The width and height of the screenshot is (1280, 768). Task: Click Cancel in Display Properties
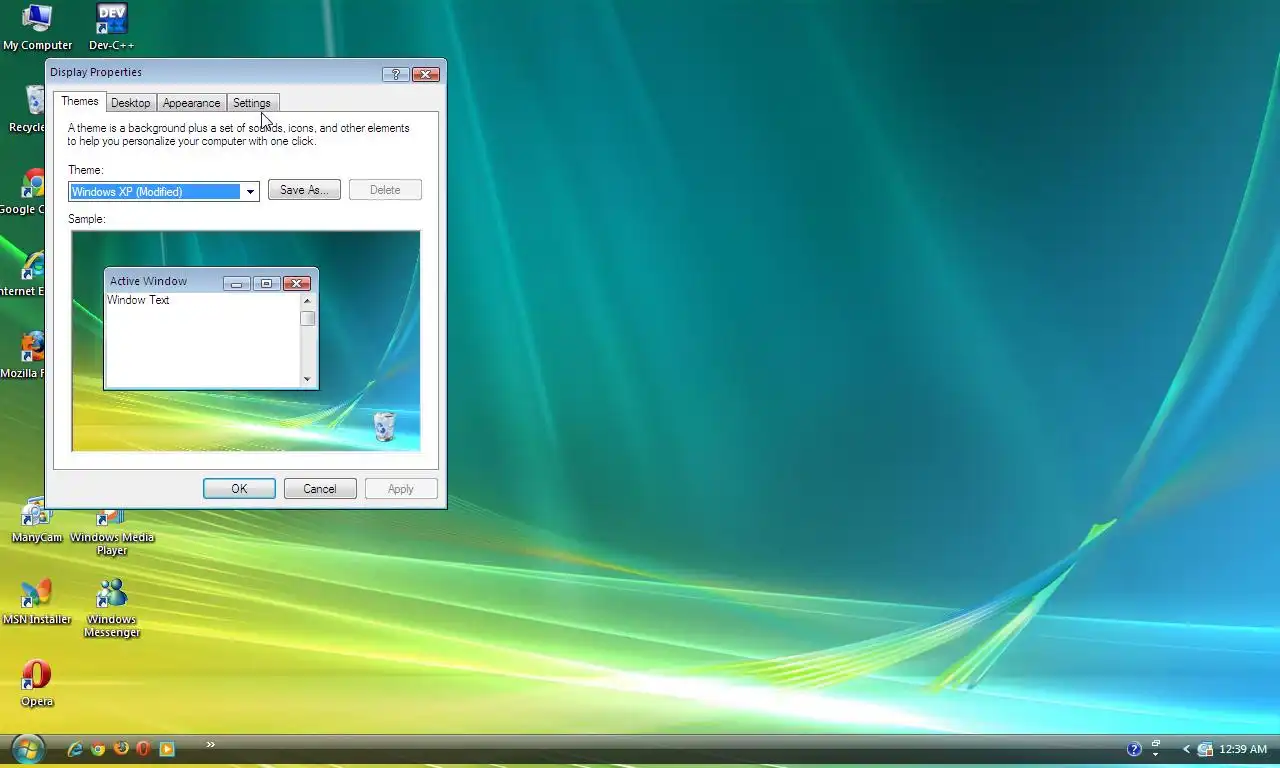pyautogui.click(x=320, y=489)
